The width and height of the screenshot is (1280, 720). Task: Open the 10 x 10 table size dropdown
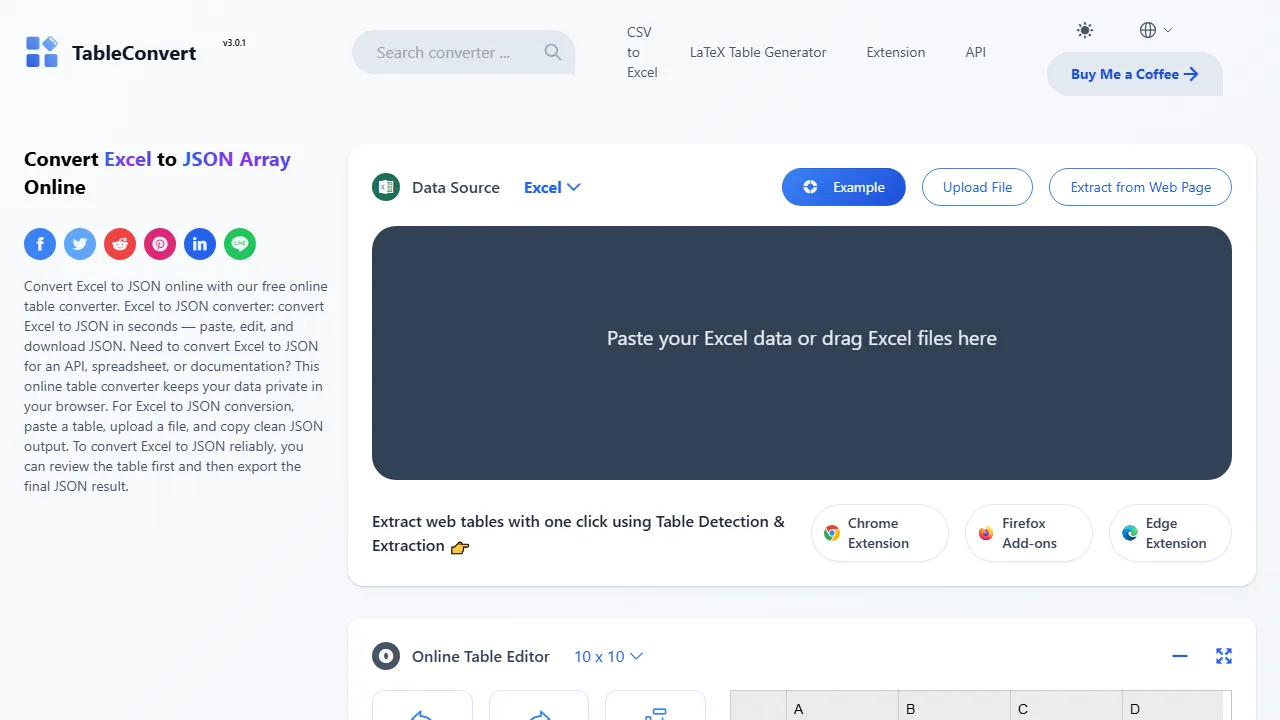click(x=608, y=656)
